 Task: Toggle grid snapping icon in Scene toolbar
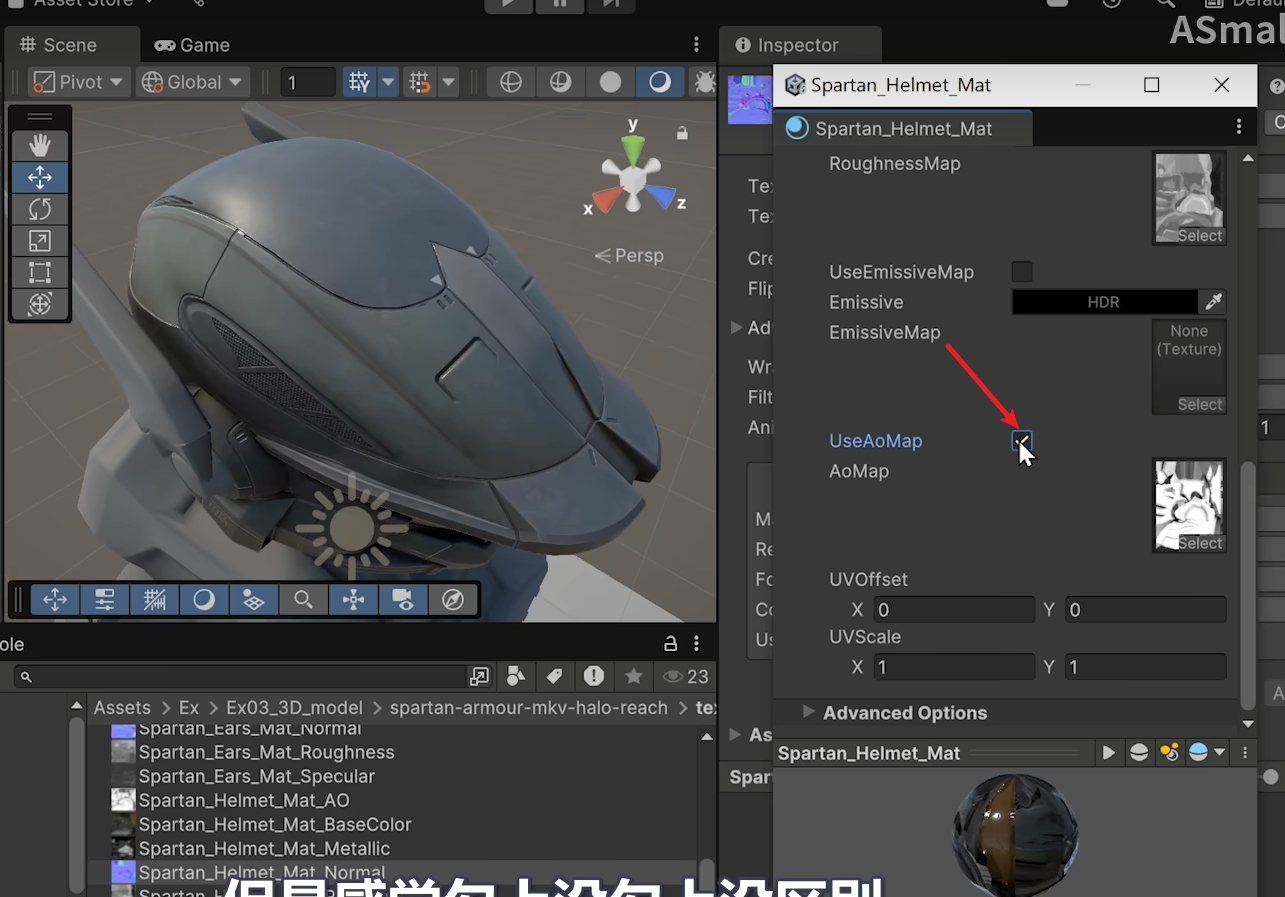tap(360, 82)
